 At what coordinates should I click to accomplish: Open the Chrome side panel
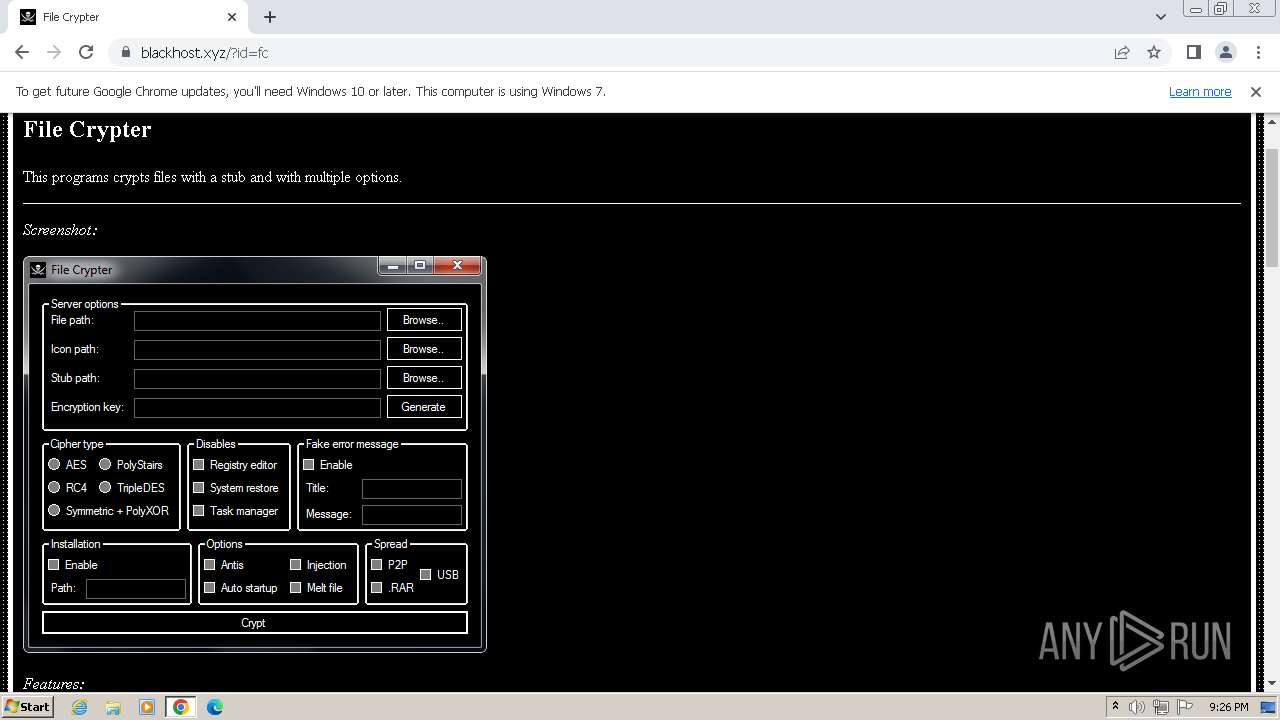pos(1193,52)
